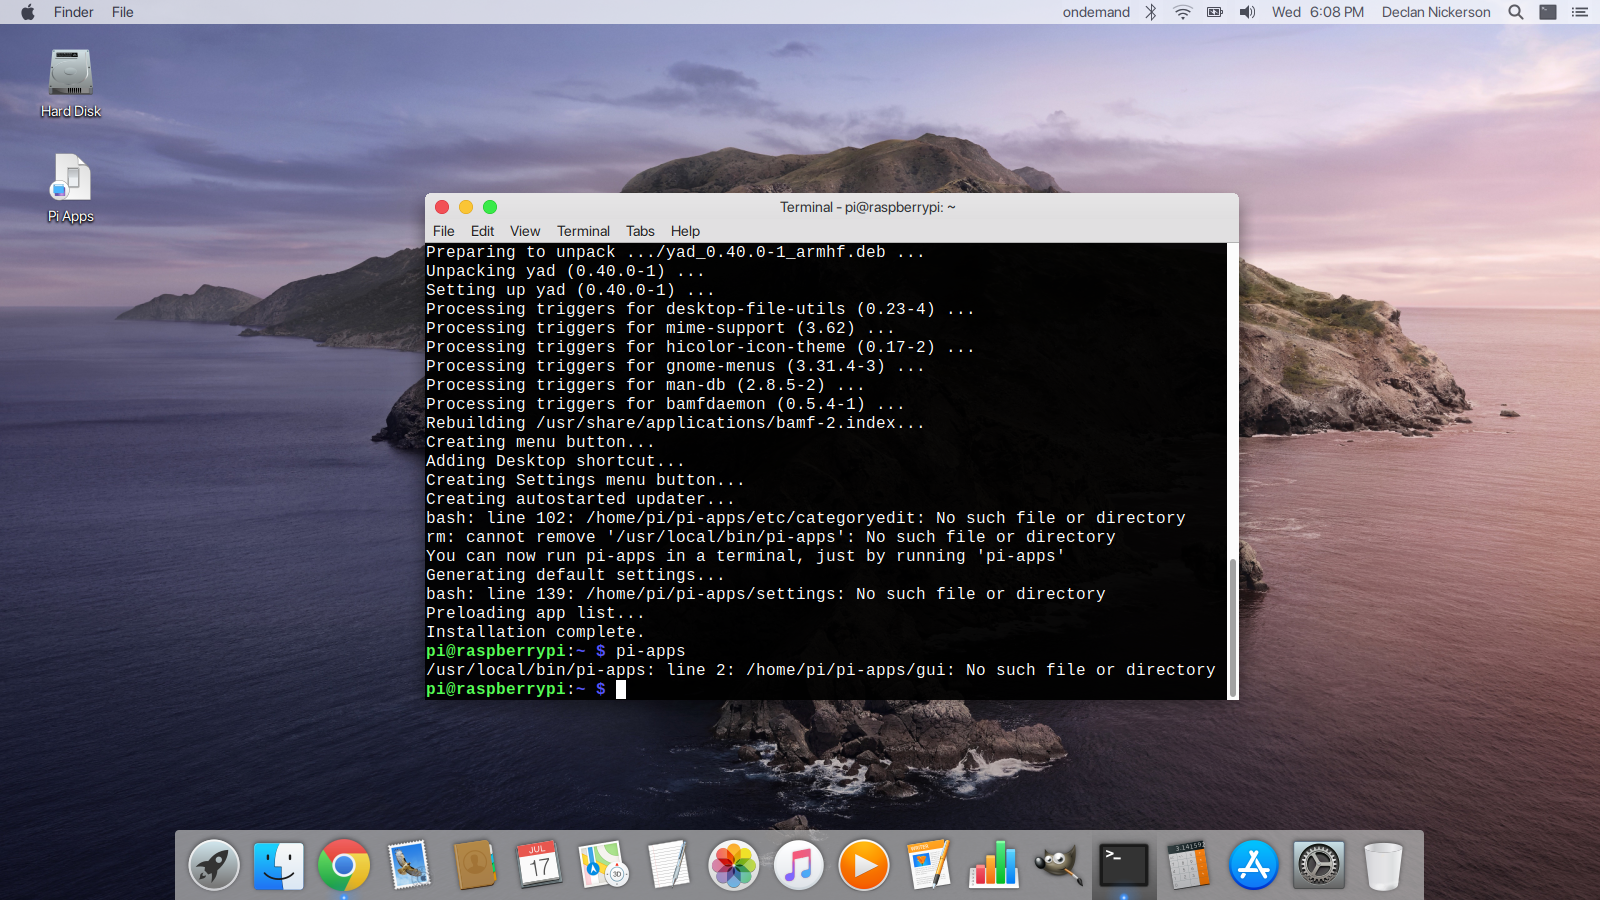This screenshot has width=1600, height=900.
Task: Open Calculator from the Dock
Action: [x=1188, y=865]
